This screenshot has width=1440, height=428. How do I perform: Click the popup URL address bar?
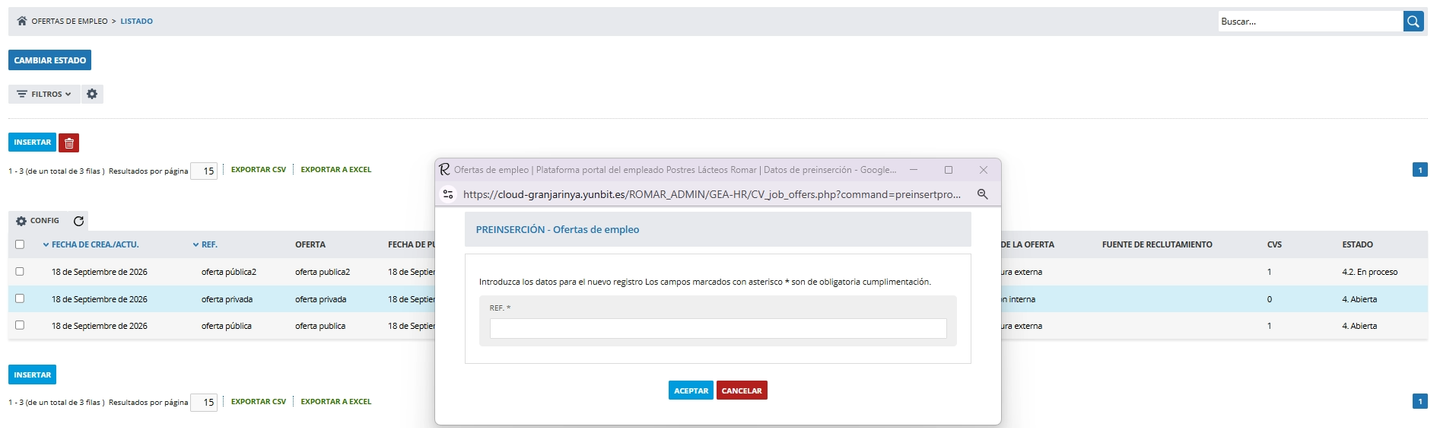click(x=712, y=194)
